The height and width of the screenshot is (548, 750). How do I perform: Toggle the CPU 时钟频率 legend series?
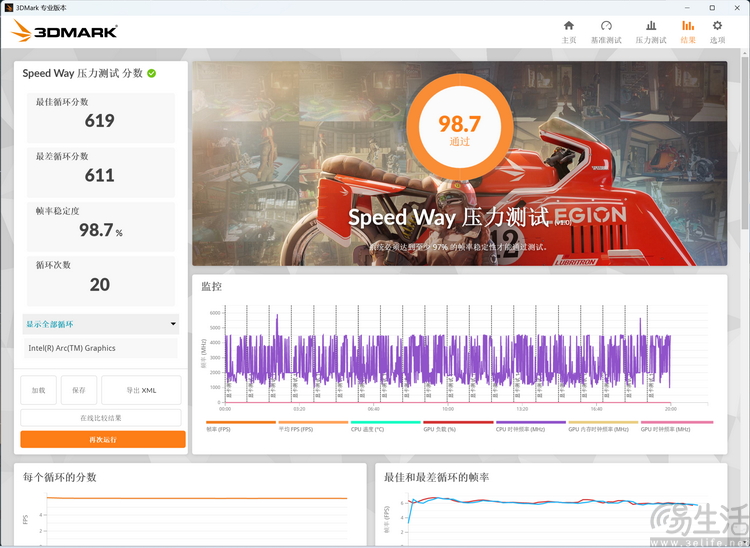tap(530, 426)
